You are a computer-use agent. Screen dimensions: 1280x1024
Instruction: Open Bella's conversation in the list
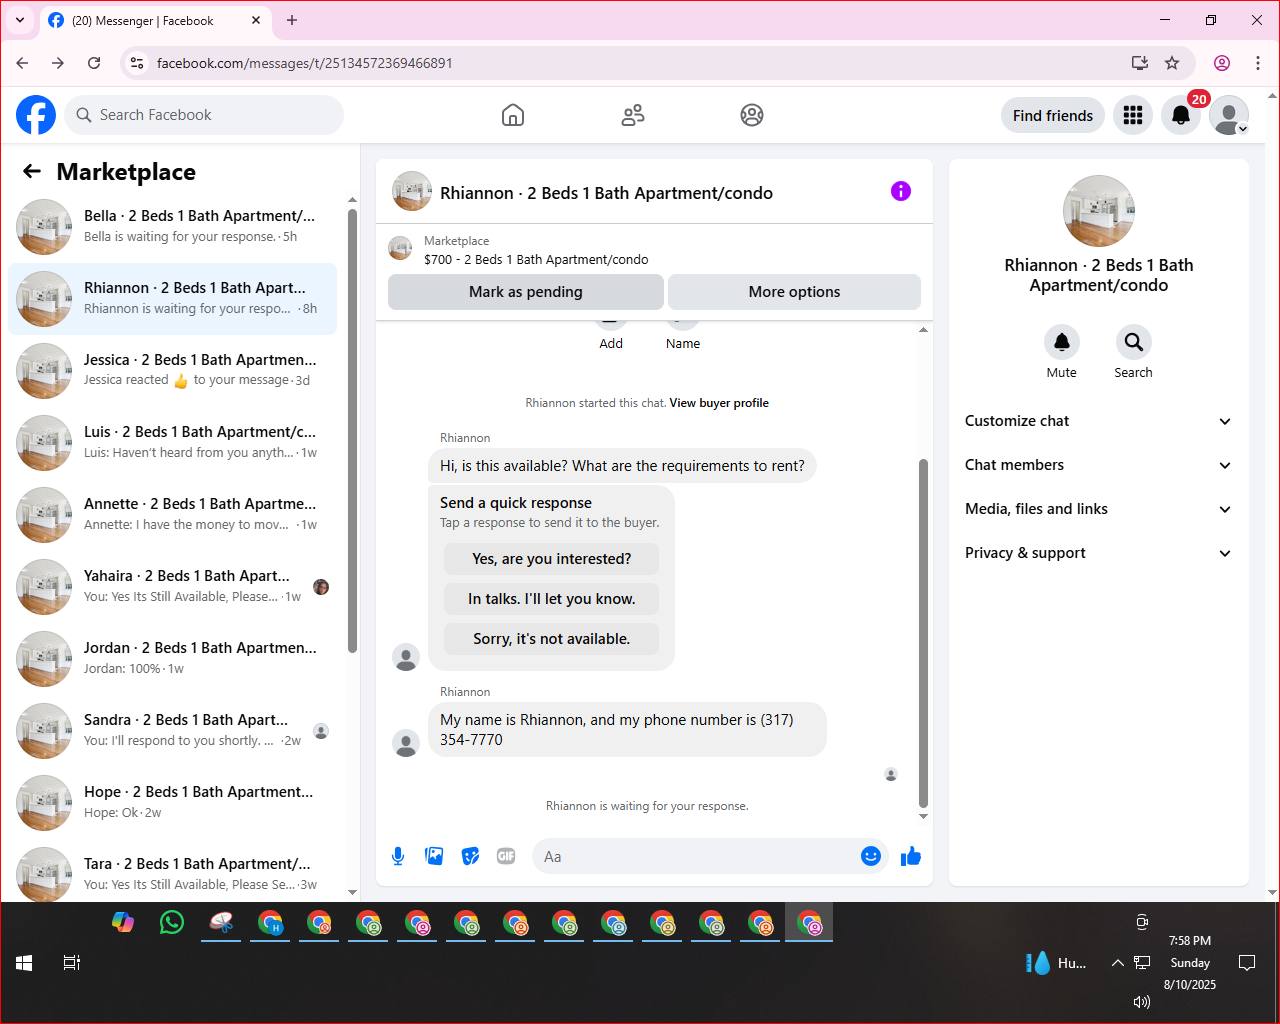pos(172,227)
